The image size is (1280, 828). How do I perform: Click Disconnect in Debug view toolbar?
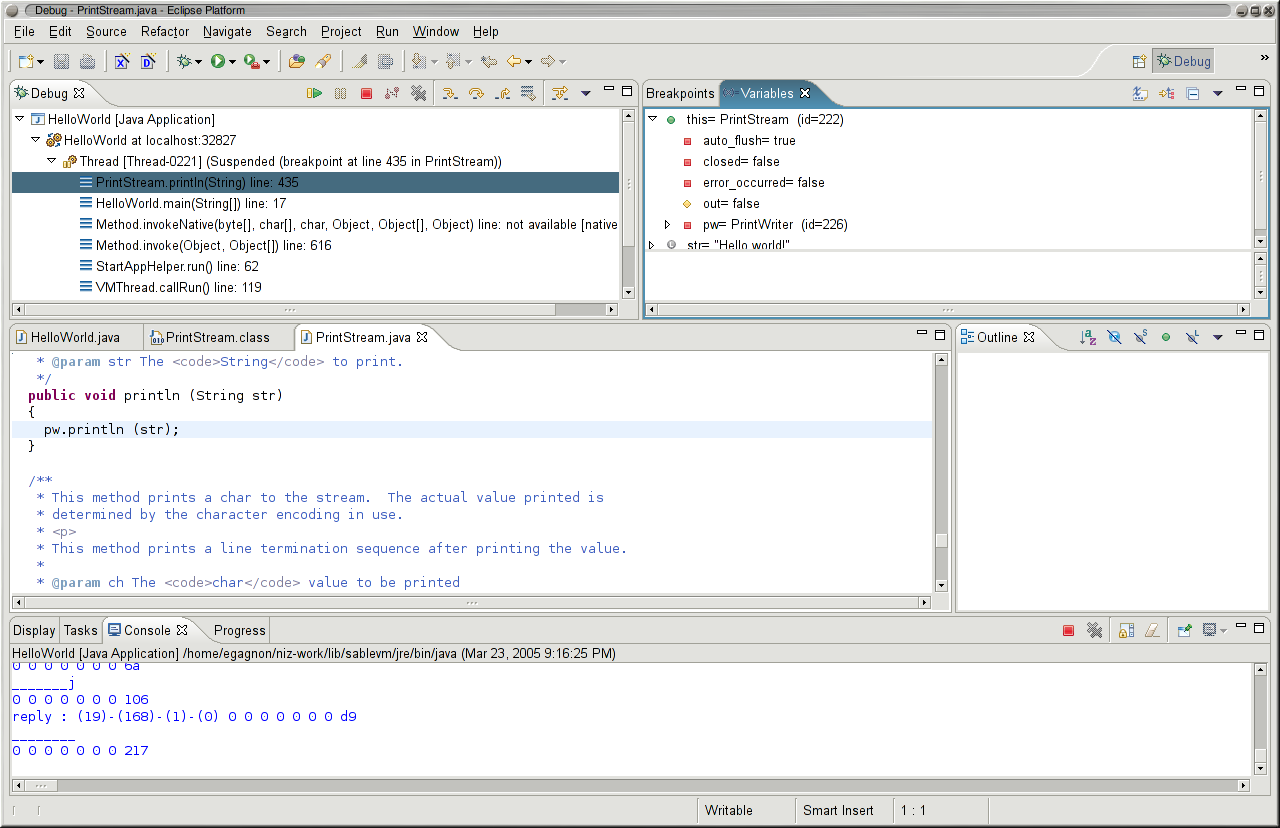392,93
